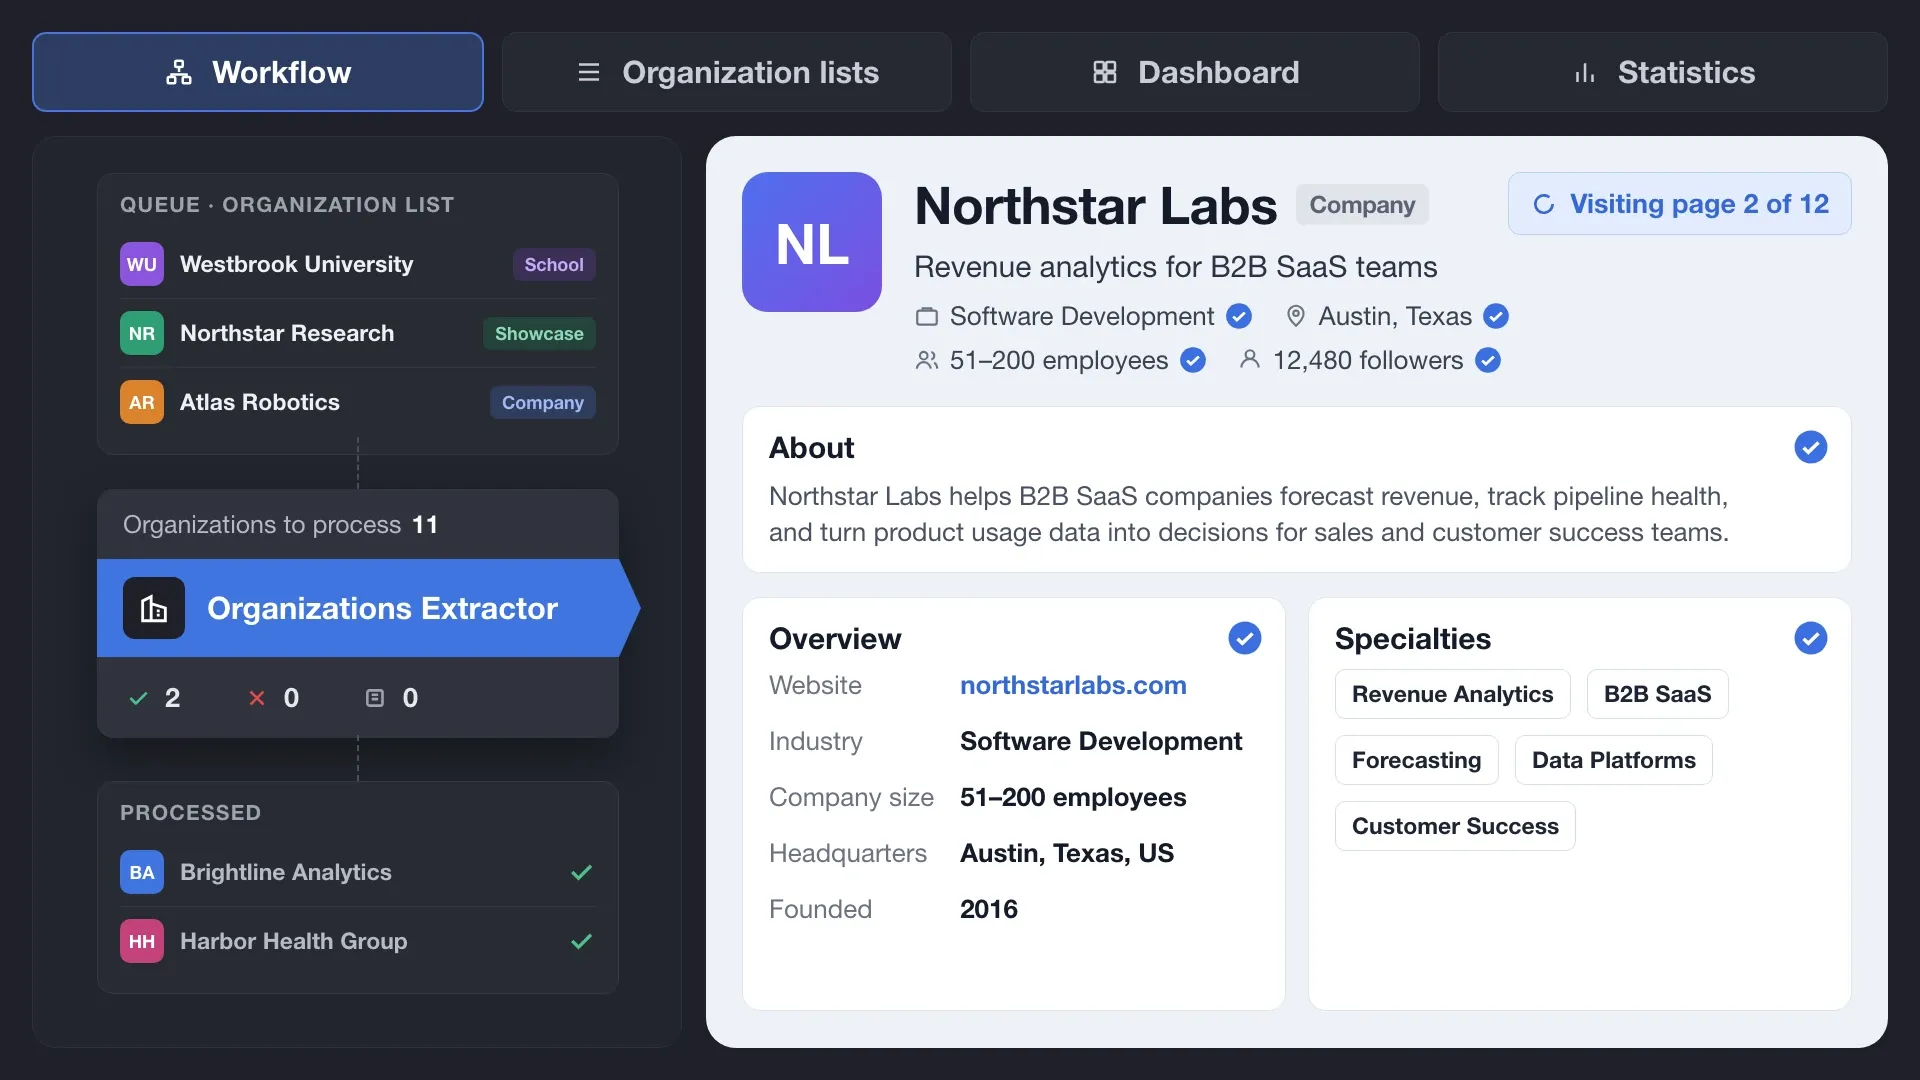Click the Overview section verified checkmark
Image resolution: width=1920 pixels, height=1080 pixels.
(x=1245, y=638)
